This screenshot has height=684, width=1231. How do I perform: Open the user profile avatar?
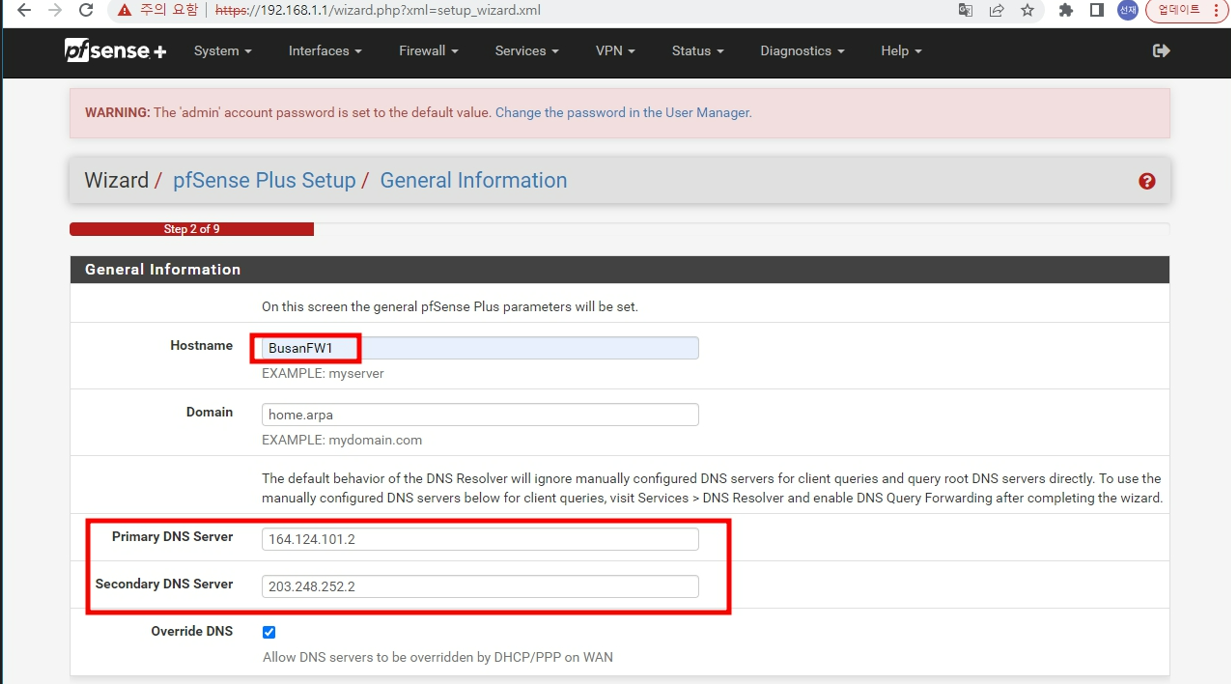pos(1128,10)
